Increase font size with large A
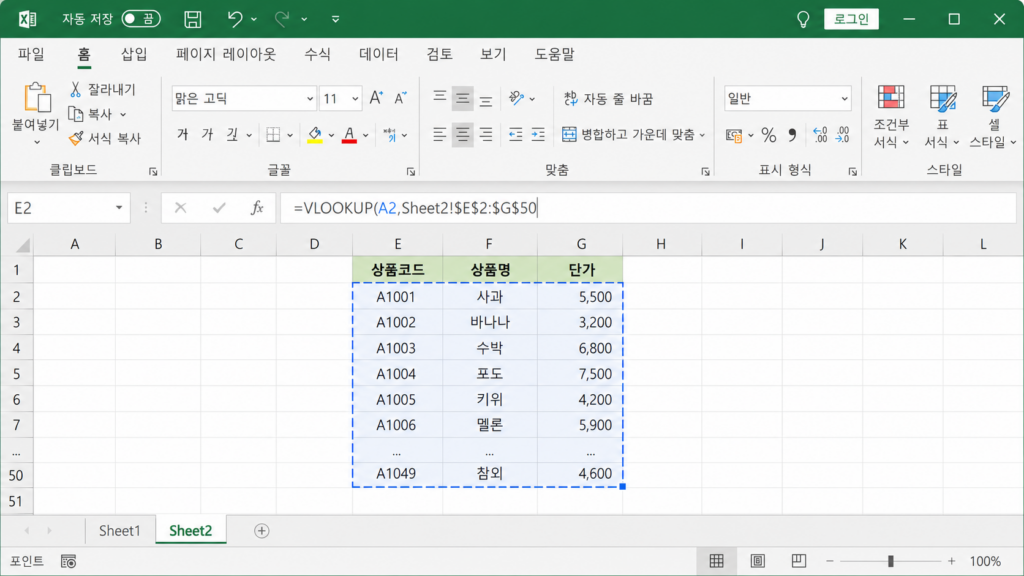1024x576 pixels. click(x=376, y=99)
